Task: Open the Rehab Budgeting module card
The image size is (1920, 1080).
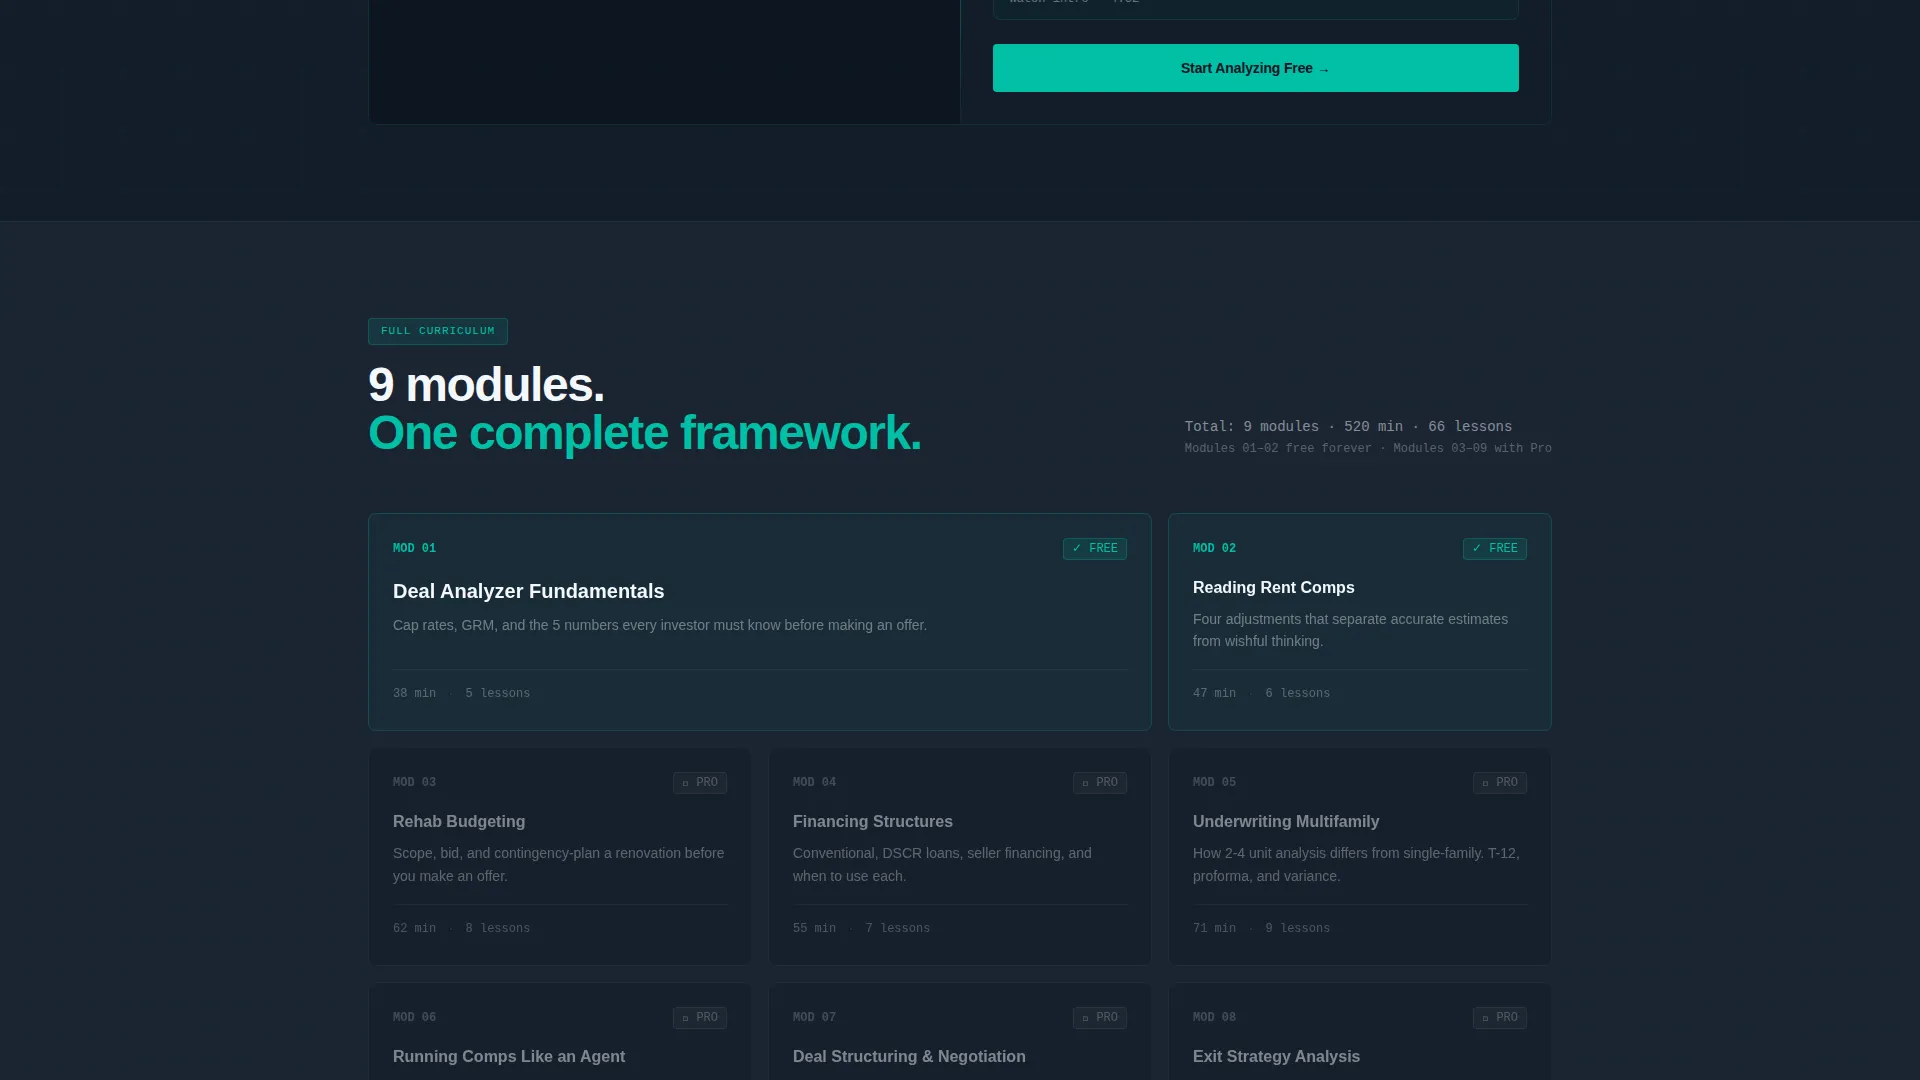Action: pos(560,857)
